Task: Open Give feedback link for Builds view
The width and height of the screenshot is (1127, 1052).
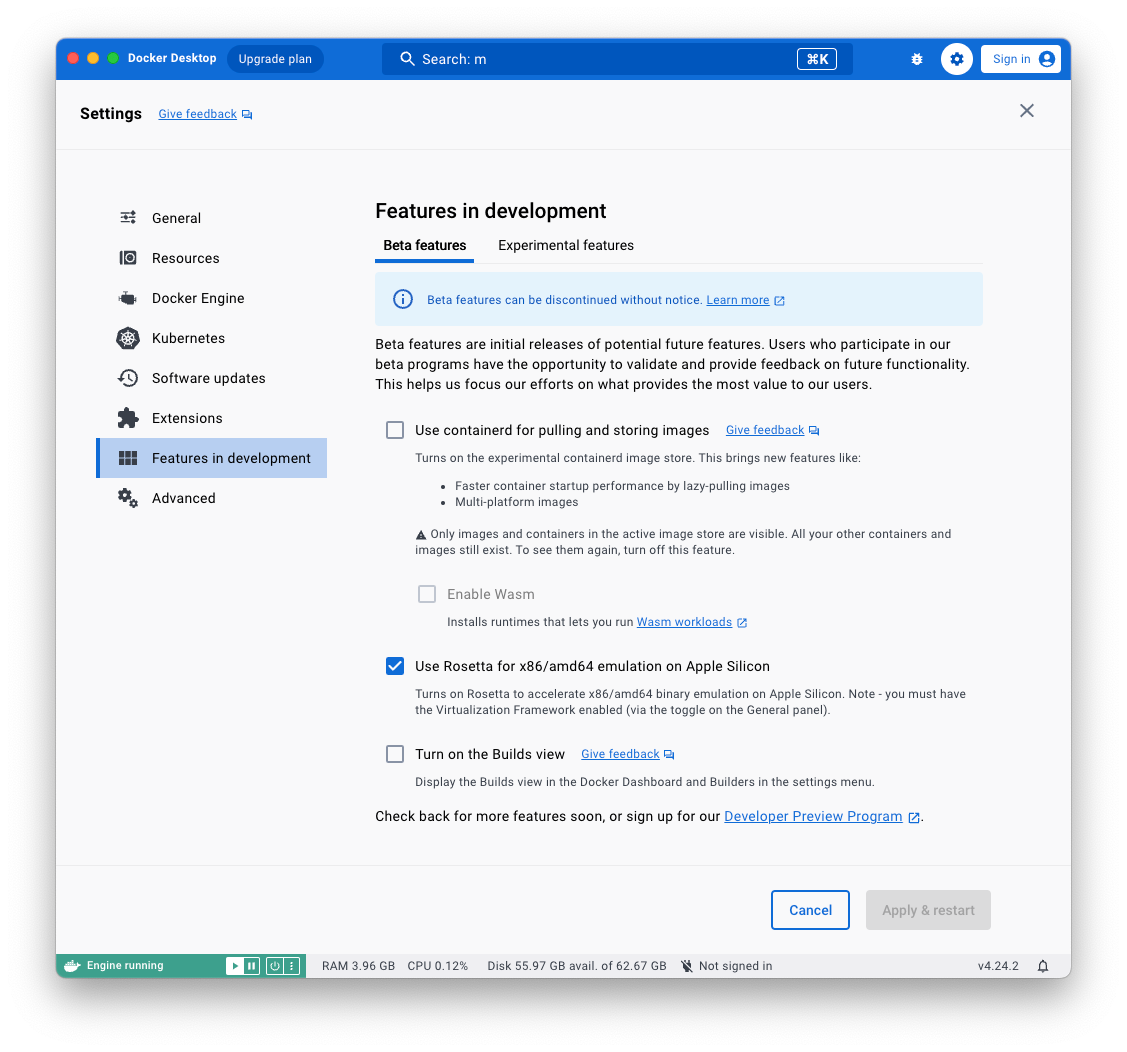Action: click(620, 754)
